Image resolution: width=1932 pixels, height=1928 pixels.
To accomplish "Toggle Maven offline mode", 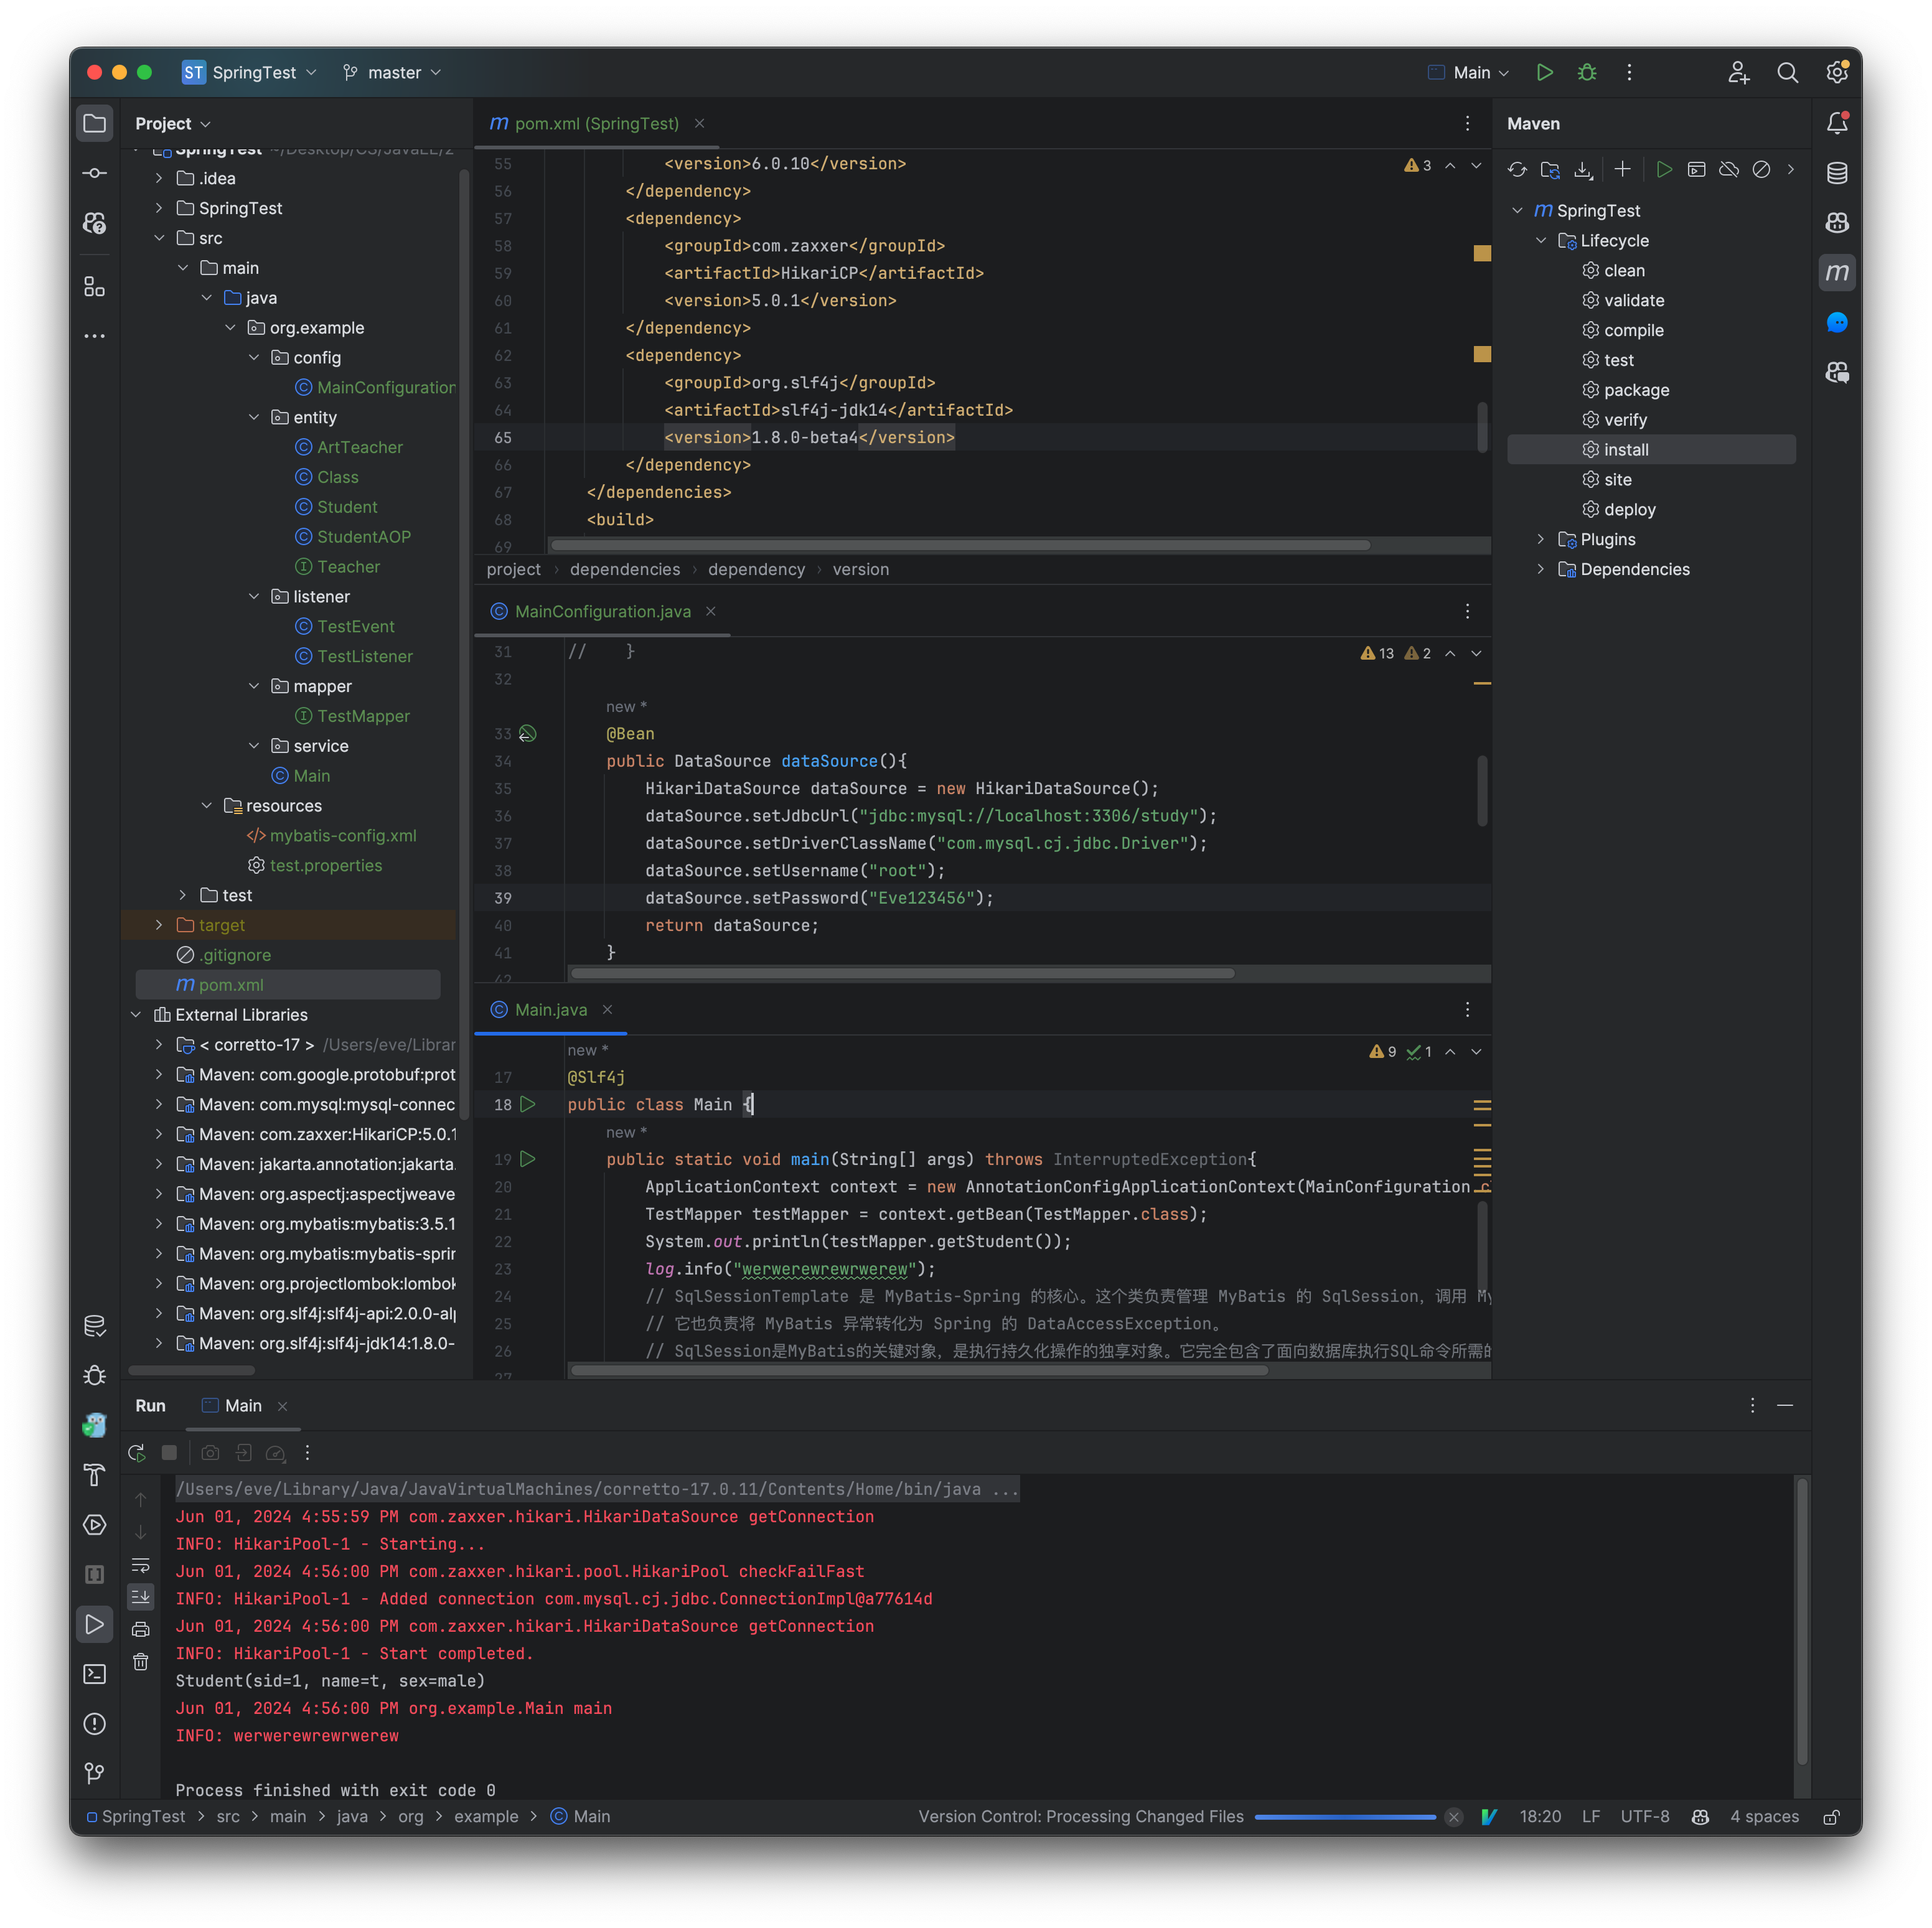I will (x=1729, y=169).
